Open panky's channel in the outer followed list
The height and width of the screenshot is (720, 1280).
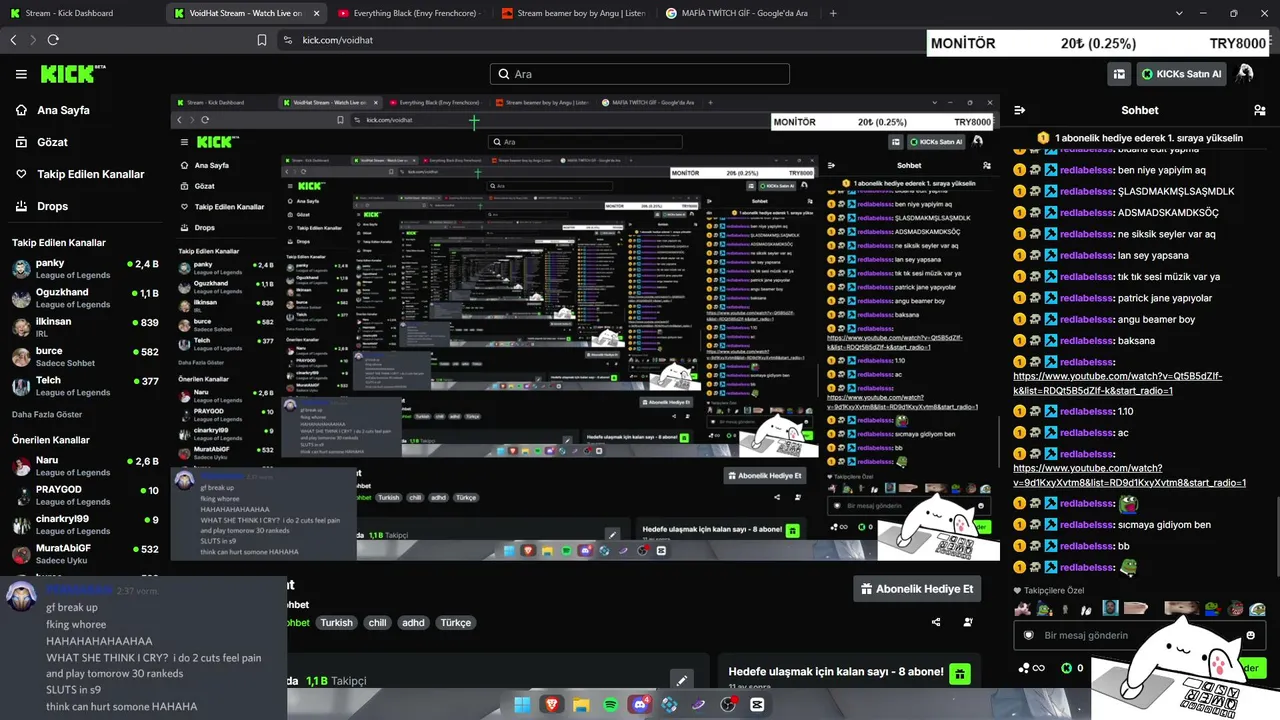coord(85,268)
